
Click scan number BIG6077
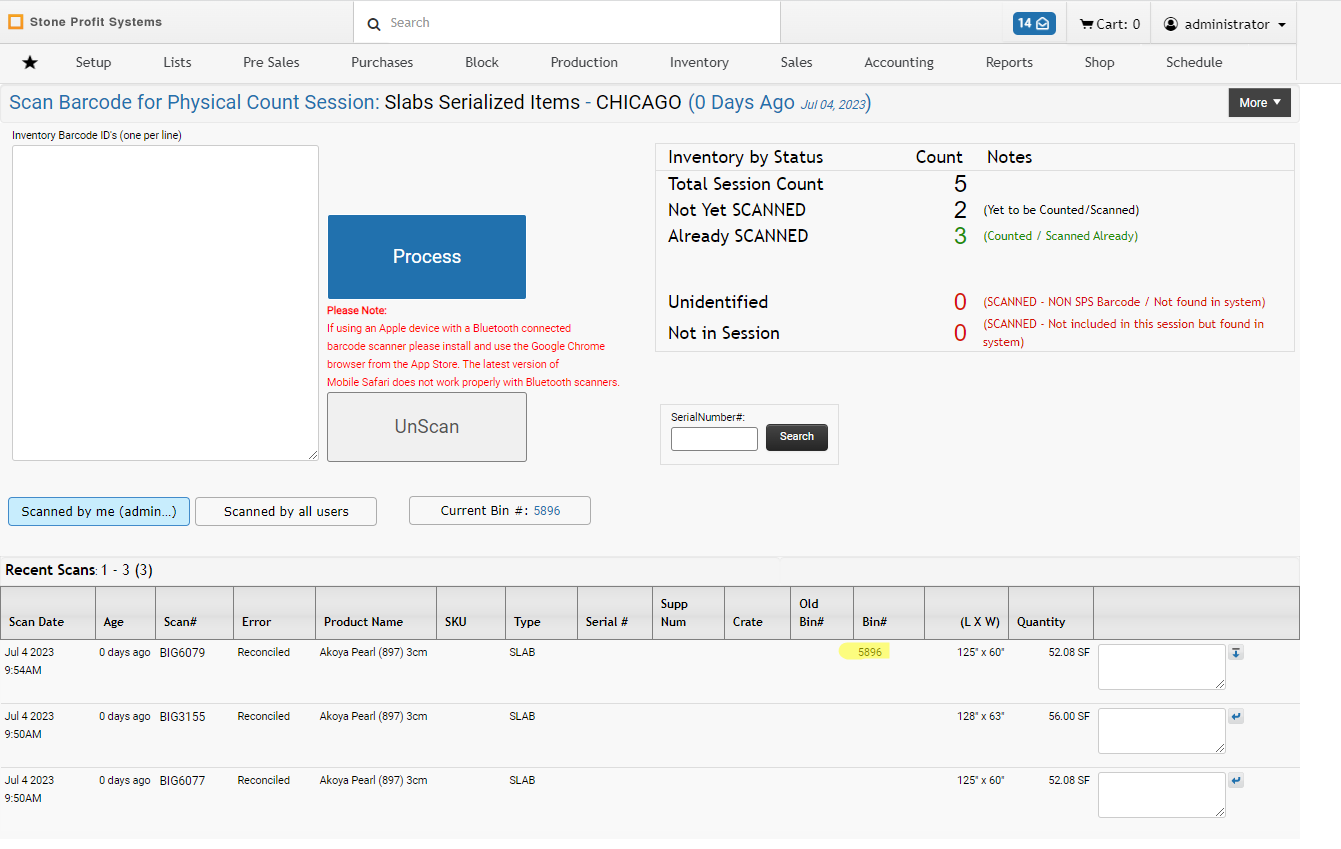point(182,781)
